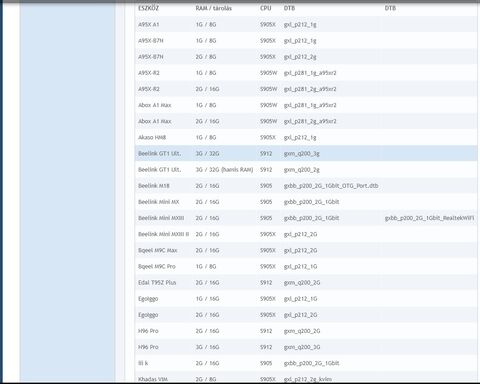Select gxm_q200_3G in the H96 Pro row
The height and width of the screenshot is (384, 480).
click(302, 347)
